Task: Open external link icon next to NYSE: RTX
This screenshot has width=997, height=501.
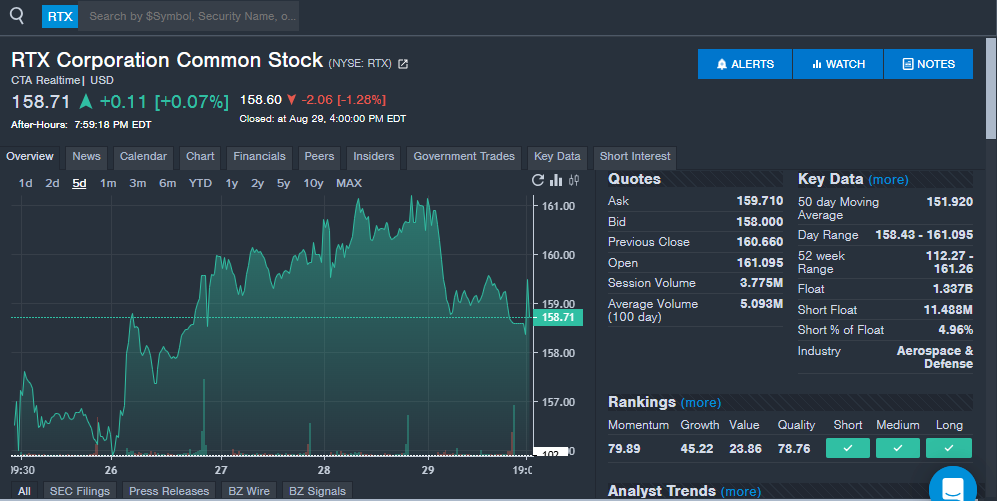Action: pos(403,64)
